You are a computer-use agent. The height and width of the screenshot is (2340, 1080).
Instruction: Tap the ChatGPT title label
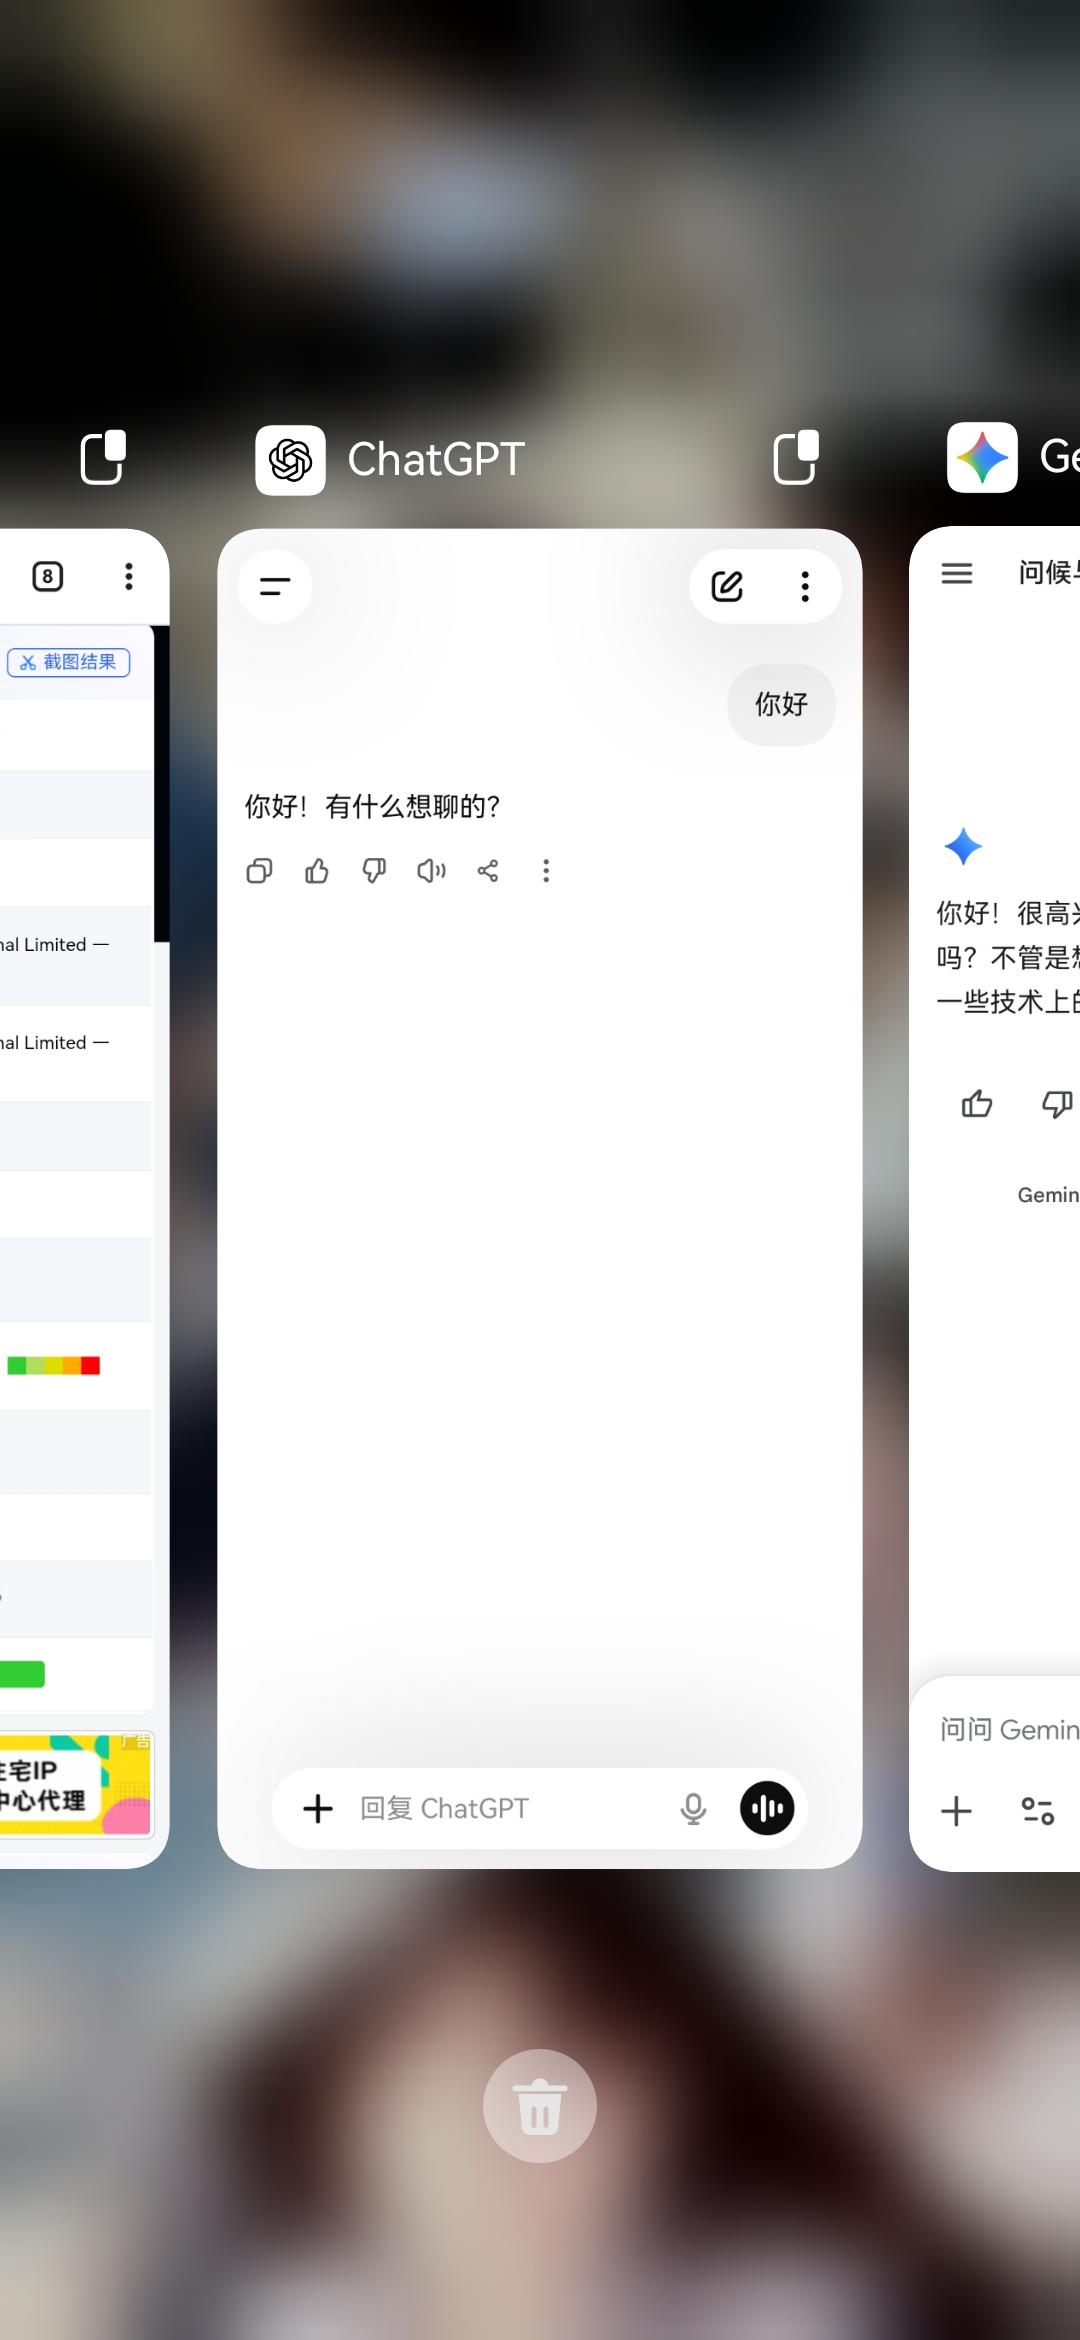436,460
